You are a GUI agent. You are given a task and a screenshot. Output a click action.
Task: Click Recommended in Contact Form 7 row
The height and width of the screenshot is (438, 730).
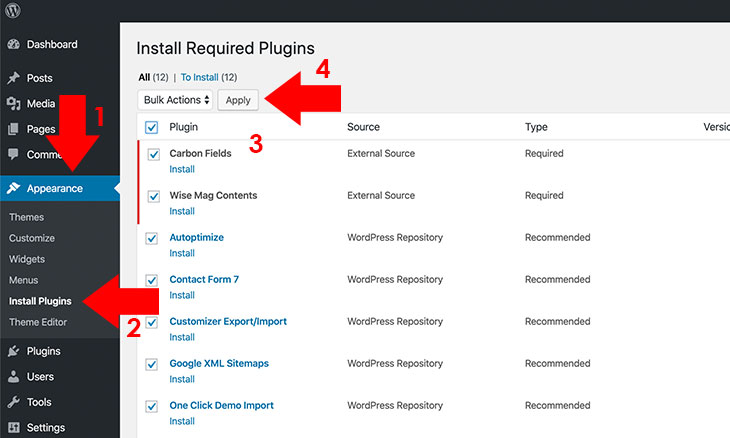tap(558, 279)
